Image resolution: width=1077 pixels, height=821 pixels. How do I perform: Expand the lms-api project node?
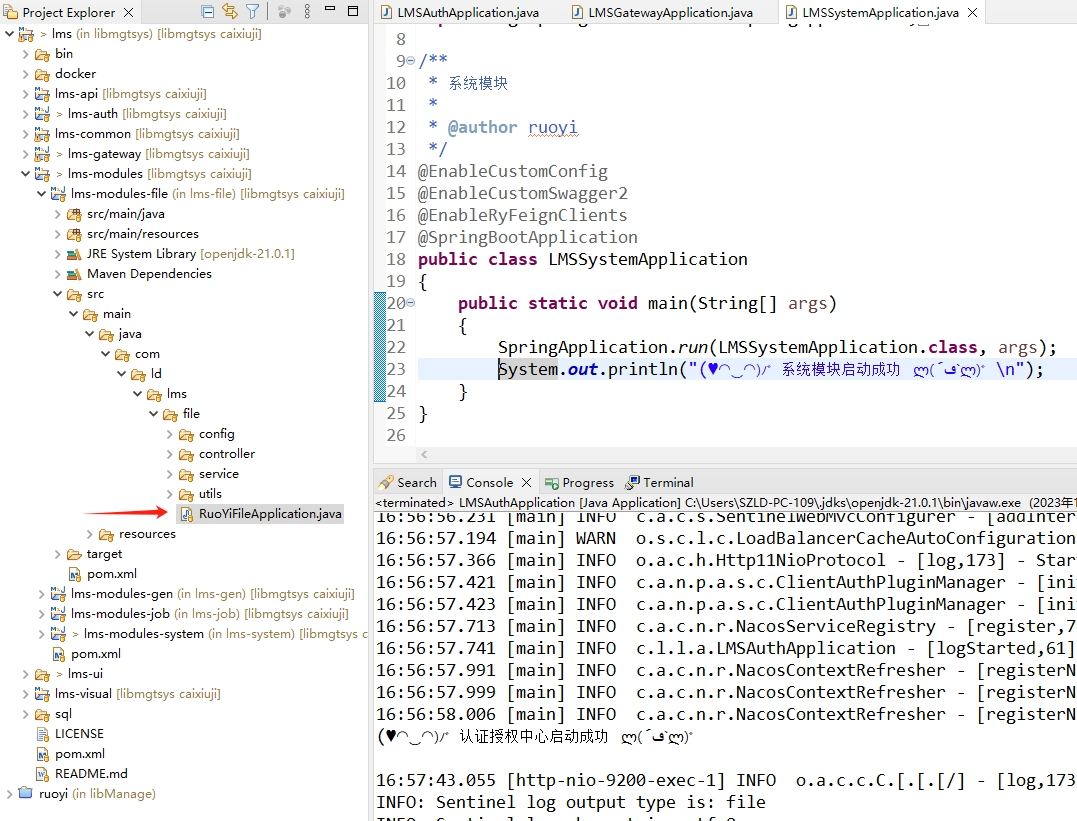[26, 94]
